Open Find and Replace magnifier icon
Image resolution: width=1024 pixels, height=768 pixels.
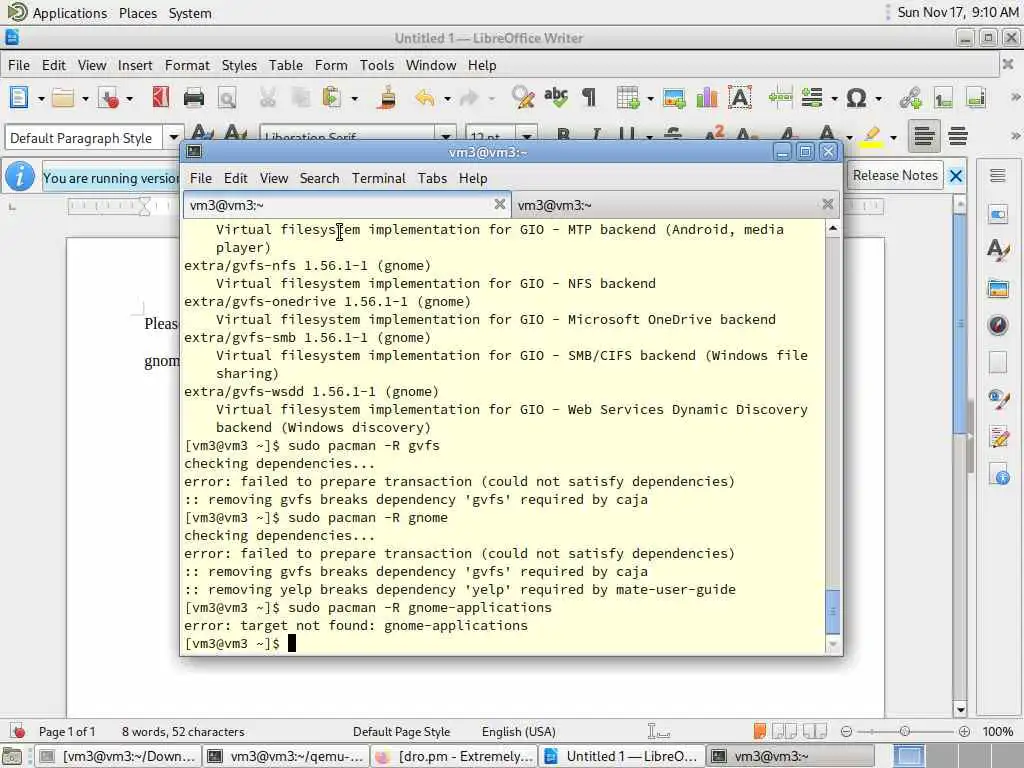[x=522, y=98]
